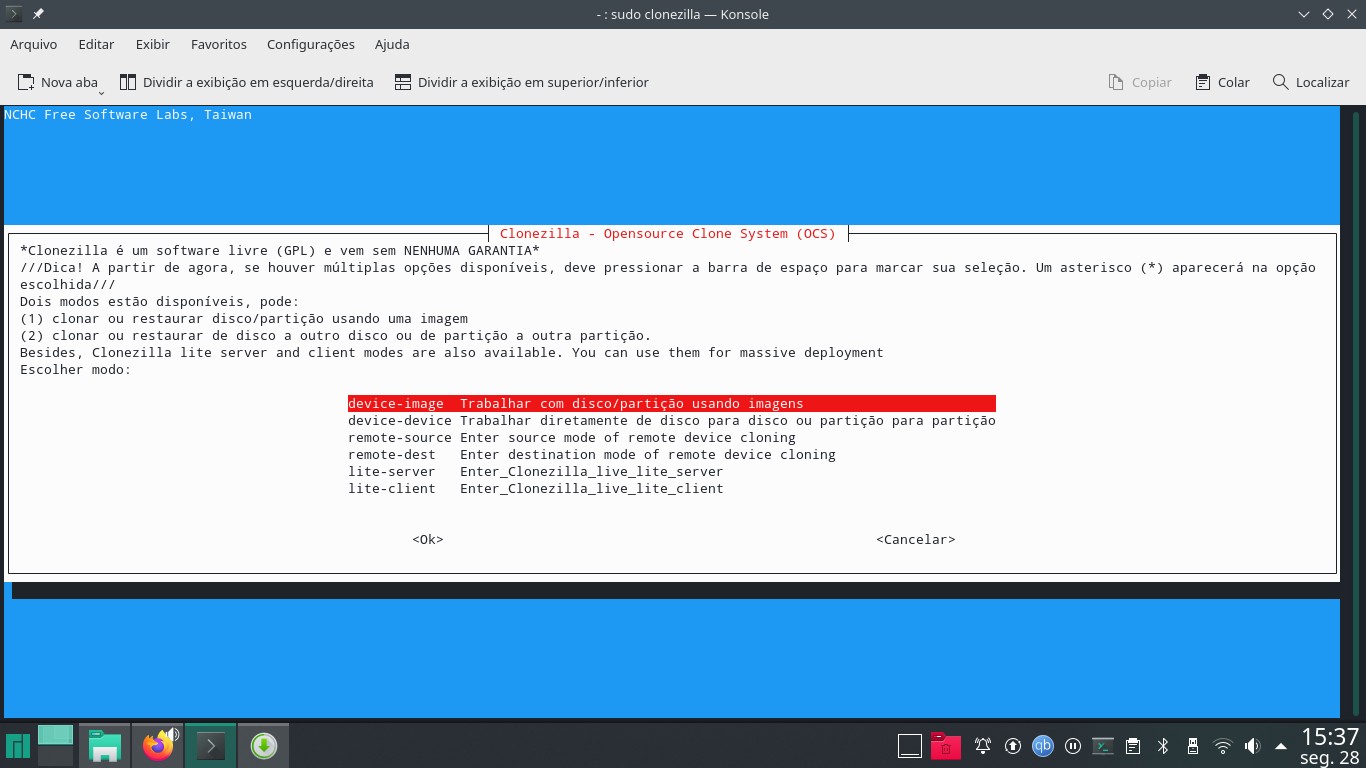Viewport: 1366px width, 768px height.
Task: Open Localizar search in Konsole
Action: pos(1311,82)
